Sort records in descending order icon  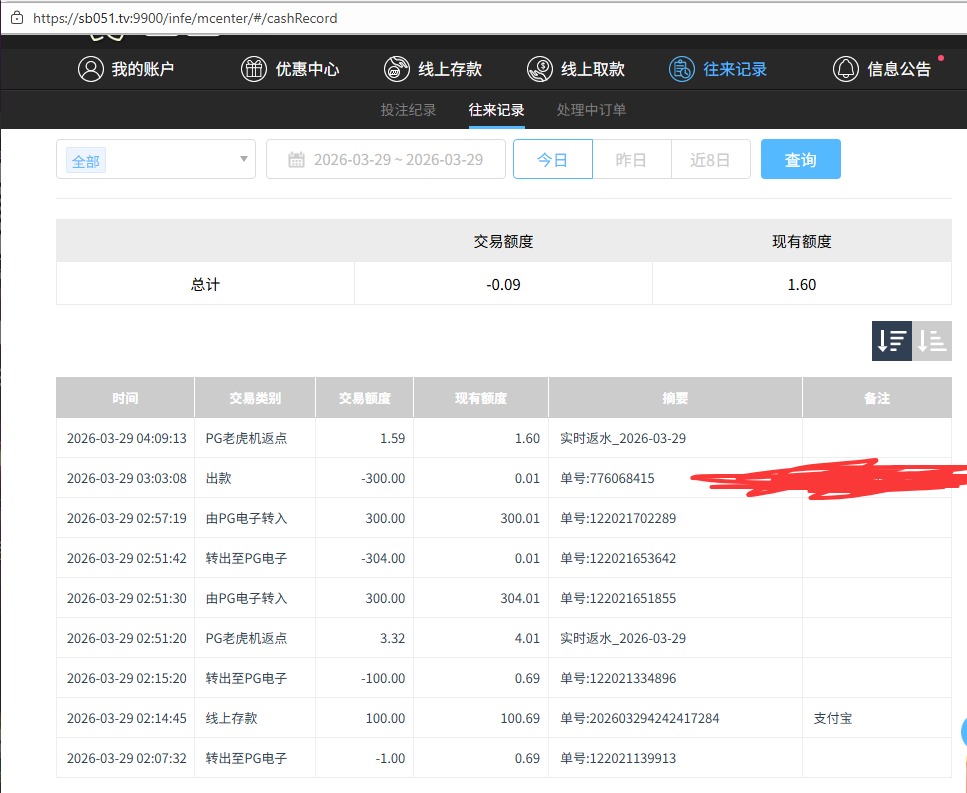pos(891,341)
